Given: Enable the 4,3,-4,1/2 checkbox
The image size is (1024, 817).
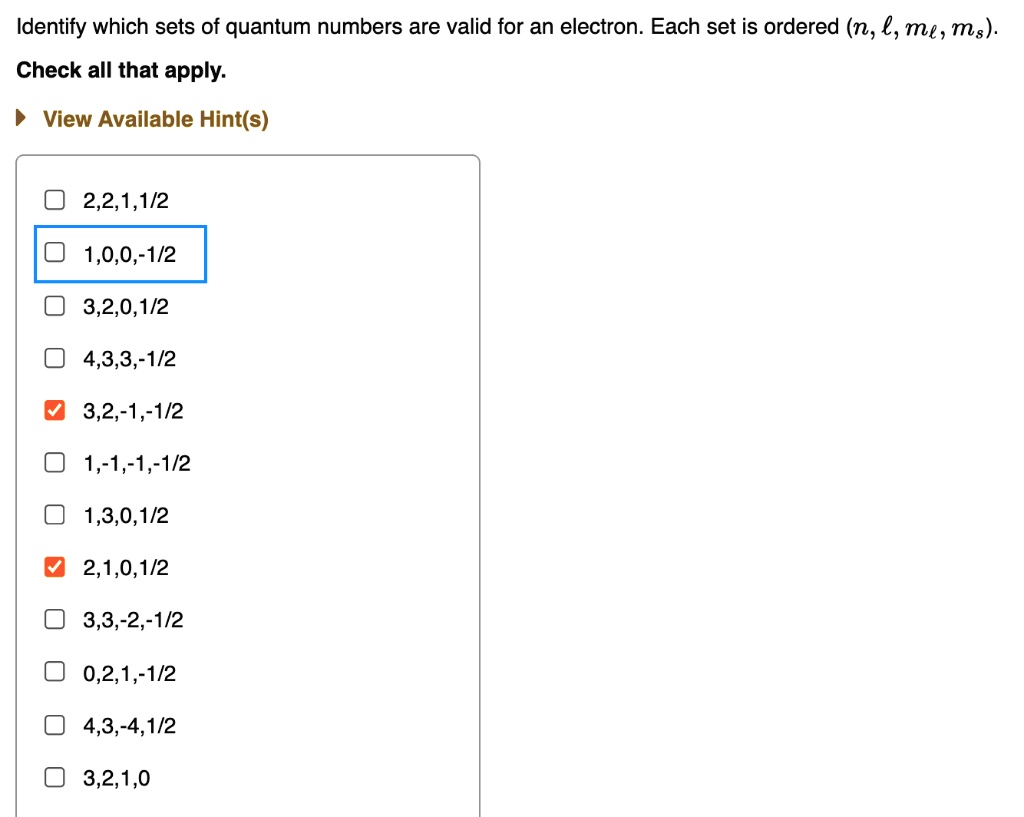Looking at the screenshot, I should (x=54, y=726).
